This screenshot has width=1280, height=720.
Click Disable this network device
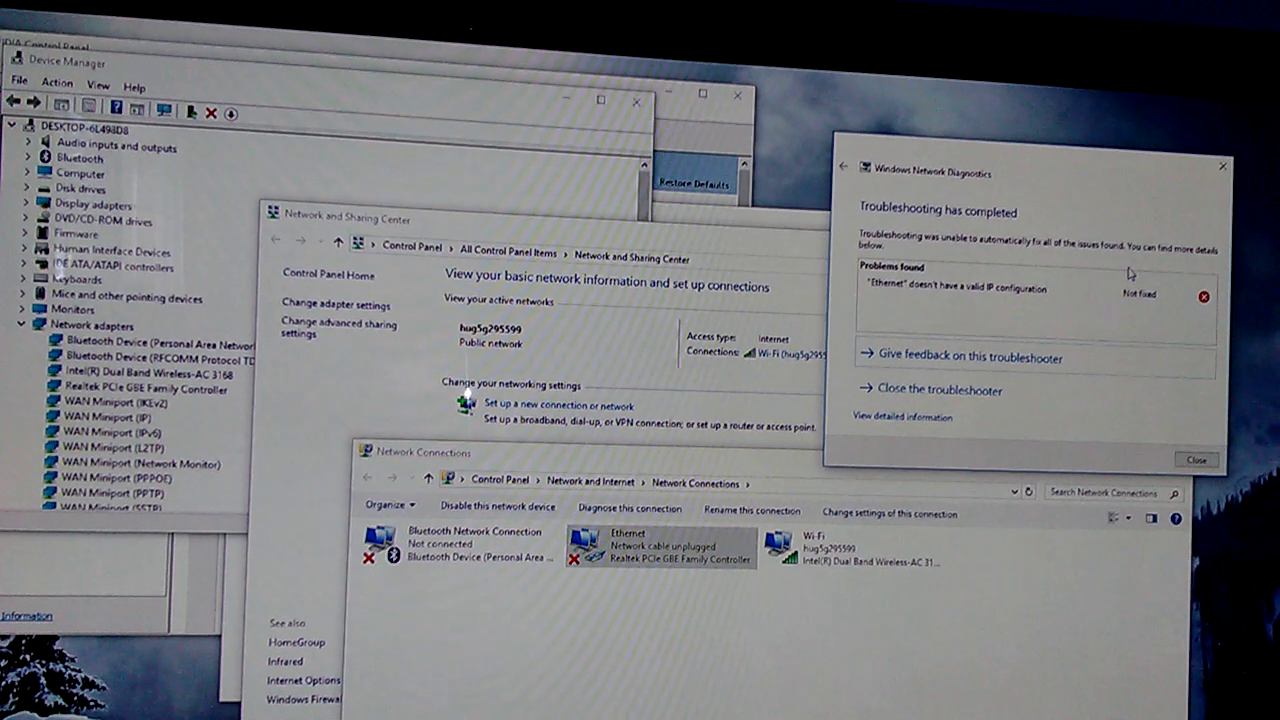tap(498, 507)
